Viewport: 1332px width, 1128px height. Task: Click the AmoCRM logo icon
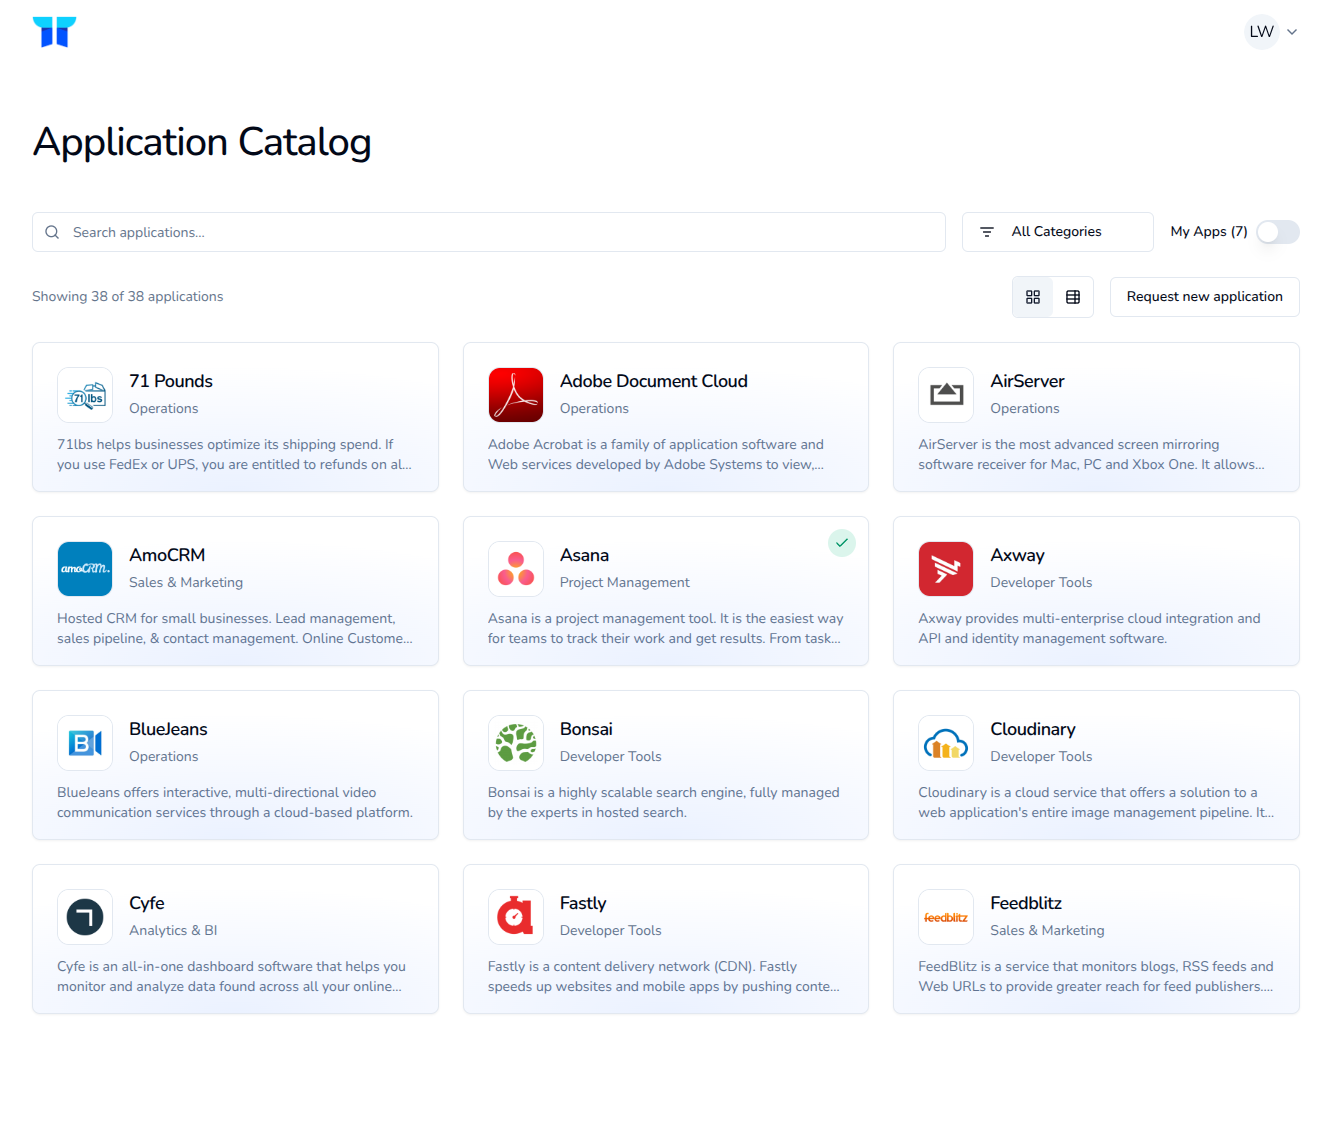coord(85,569)
